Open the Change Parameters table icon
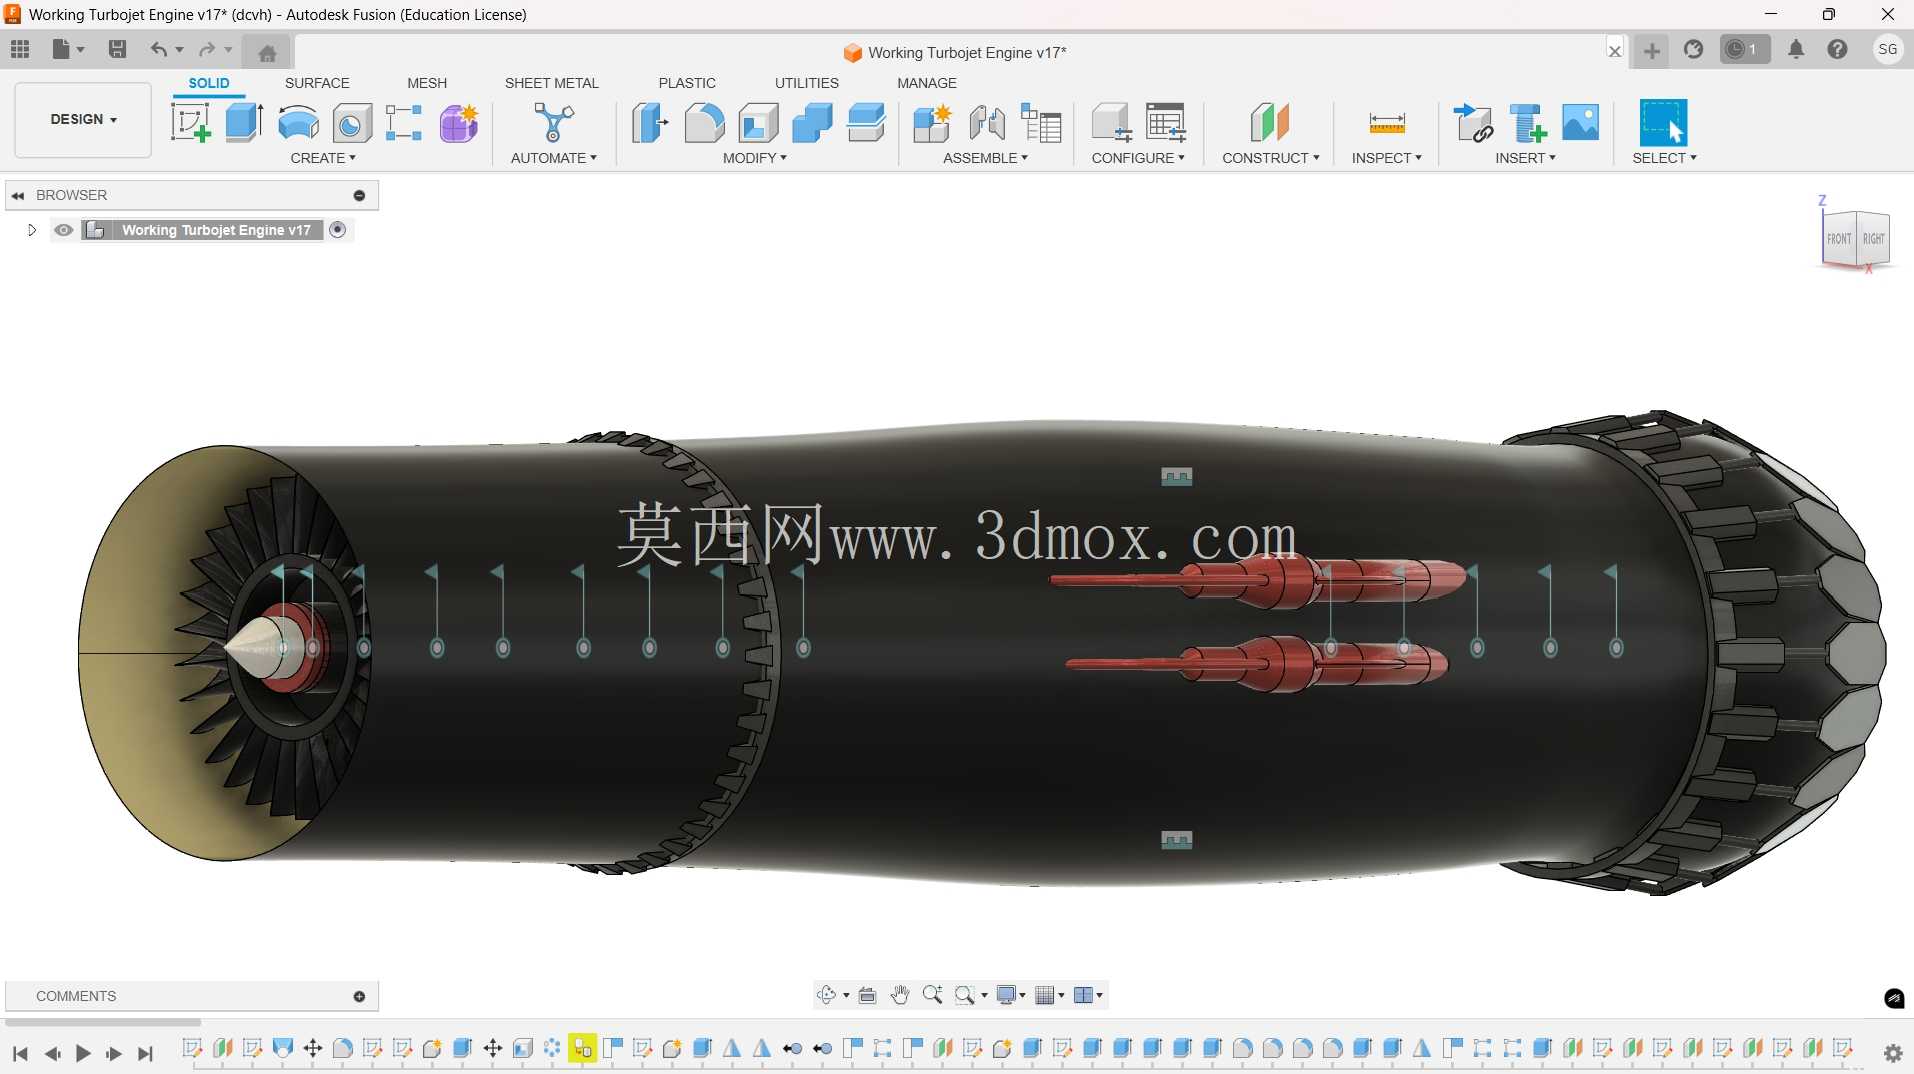Screen dimensions: 1914x1074 (x=1166, y=123)
